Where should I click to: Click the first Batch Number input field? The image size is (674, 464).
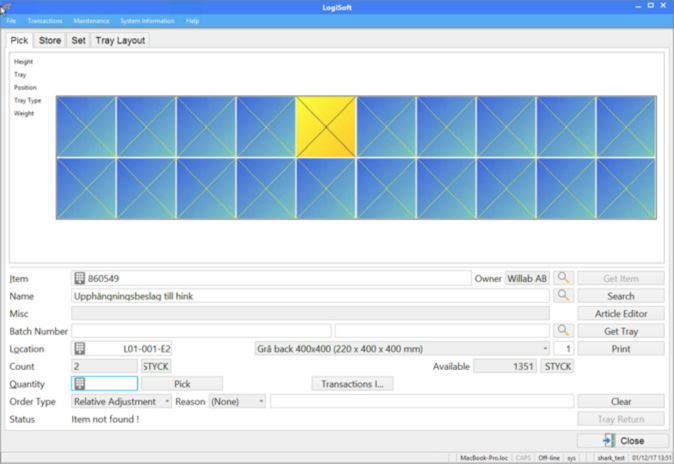[x=201, y=331]
